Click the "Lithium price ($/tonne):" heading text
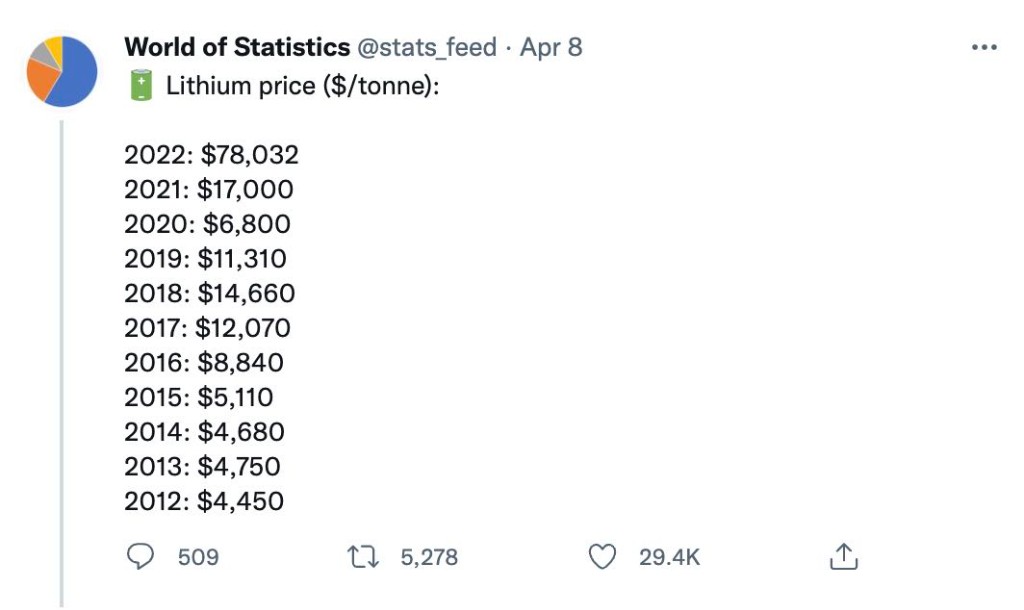The width and height of the screenshot is (1024, 610). pyautogui.click(x=302, y=86)
